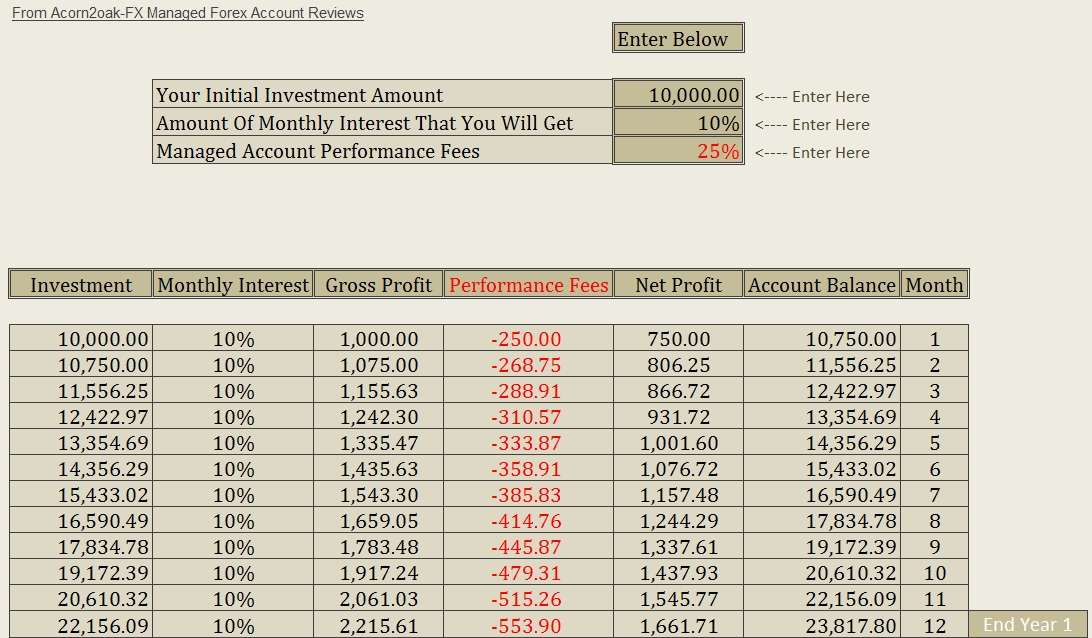Click gross profit cell 1,335.47
The width and height of the screenshot is (1092, 638).
(x=378, y=442)
